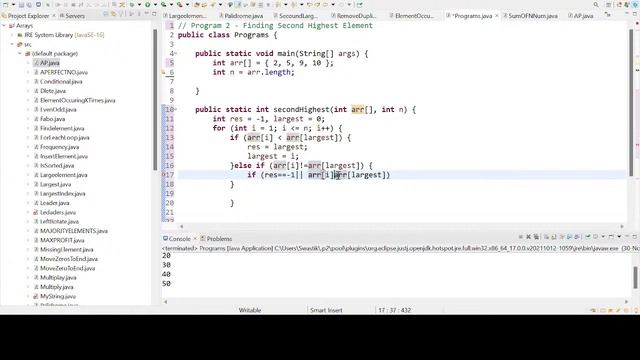
Task: Select APERFECTNO.java in the tree
Action: pos(64,72)
